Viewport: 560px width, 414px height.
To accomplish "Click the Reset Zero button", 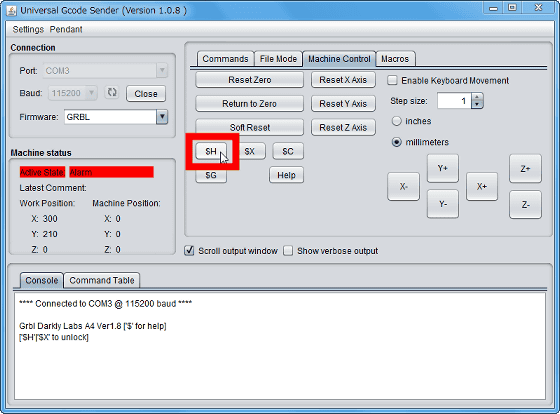I will click(250, 80).
